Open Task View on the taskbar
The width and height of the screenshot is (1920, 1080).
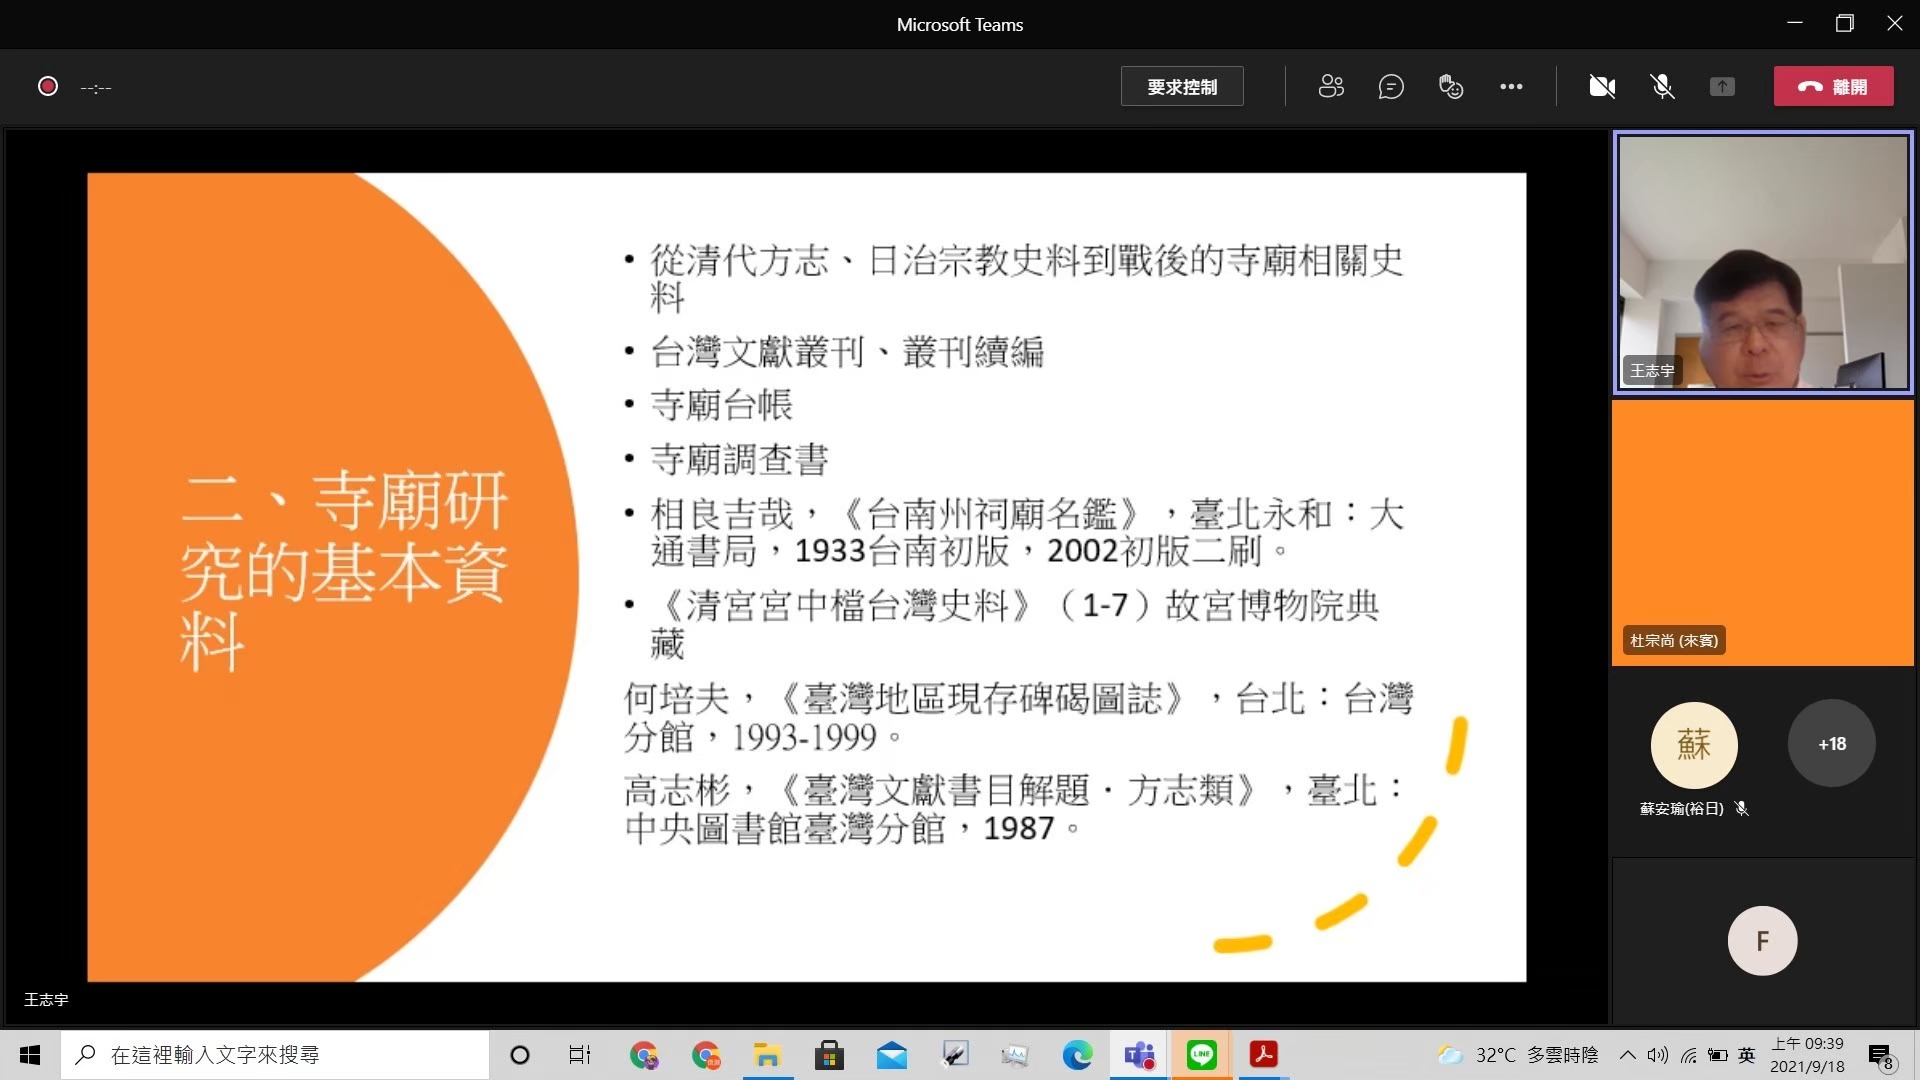579,1055
